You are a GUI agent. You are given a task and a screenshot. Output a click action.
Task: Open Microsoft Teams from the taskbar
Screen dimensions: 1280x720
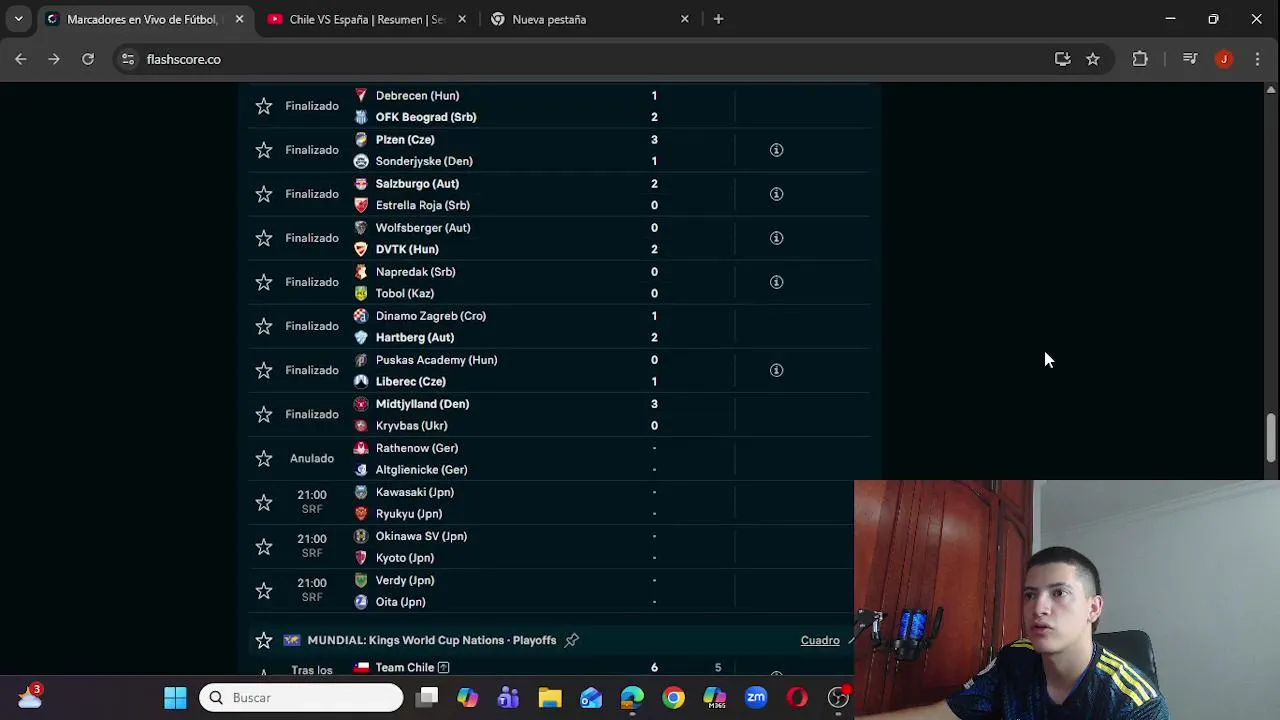click(509, 697)
